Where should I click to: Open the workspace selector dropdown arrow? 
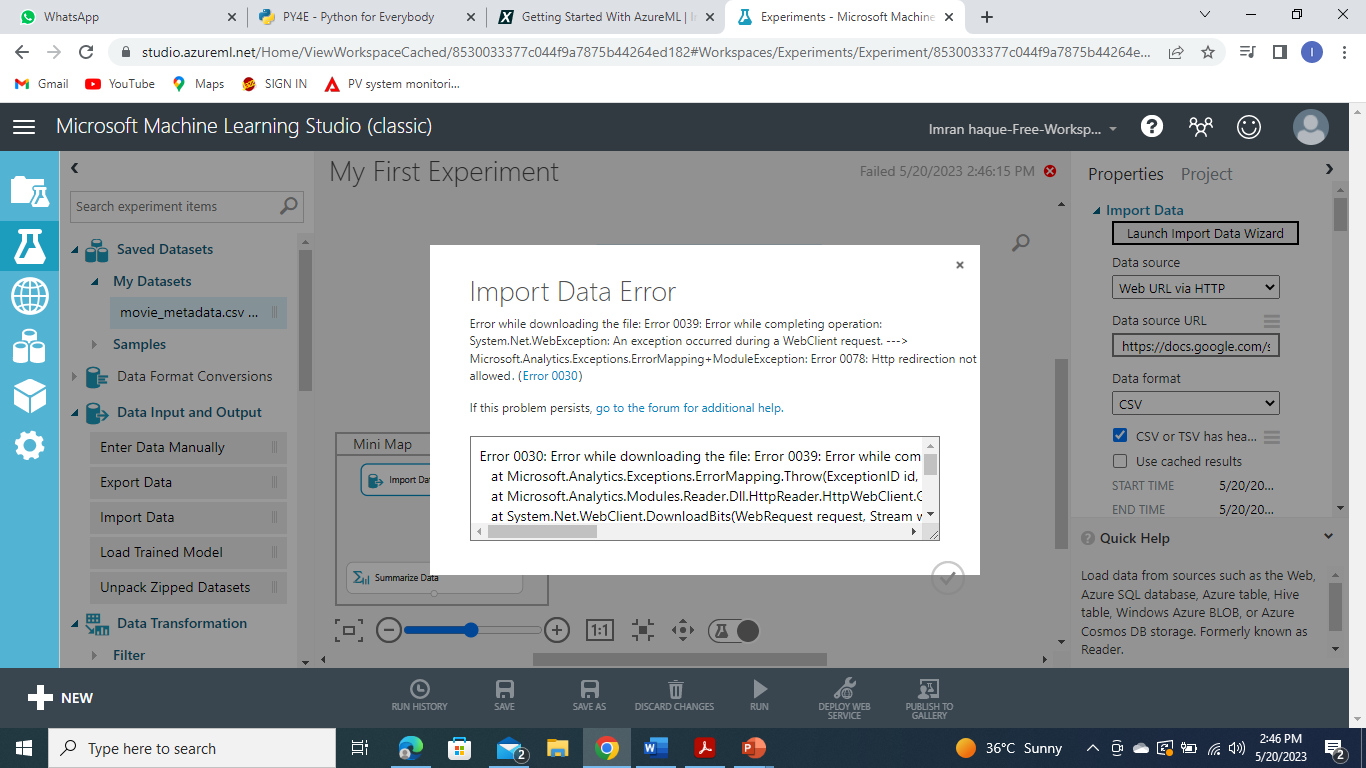(x=1113, y=129)
